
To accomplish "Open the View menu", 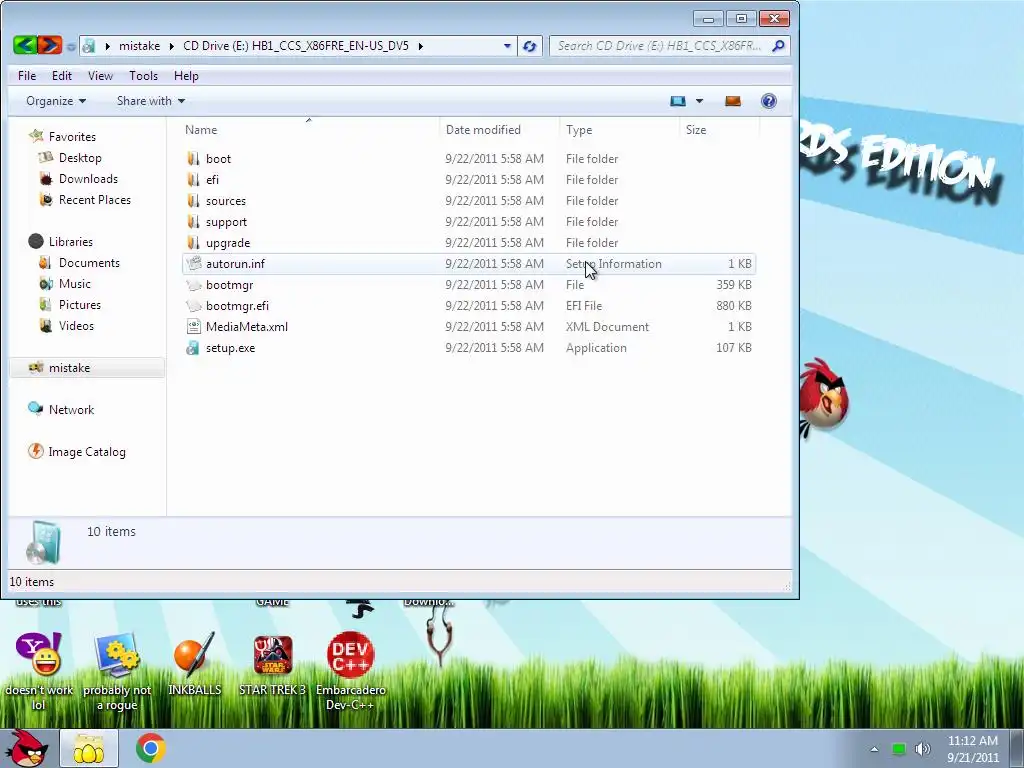I will (x=101, y=76).
